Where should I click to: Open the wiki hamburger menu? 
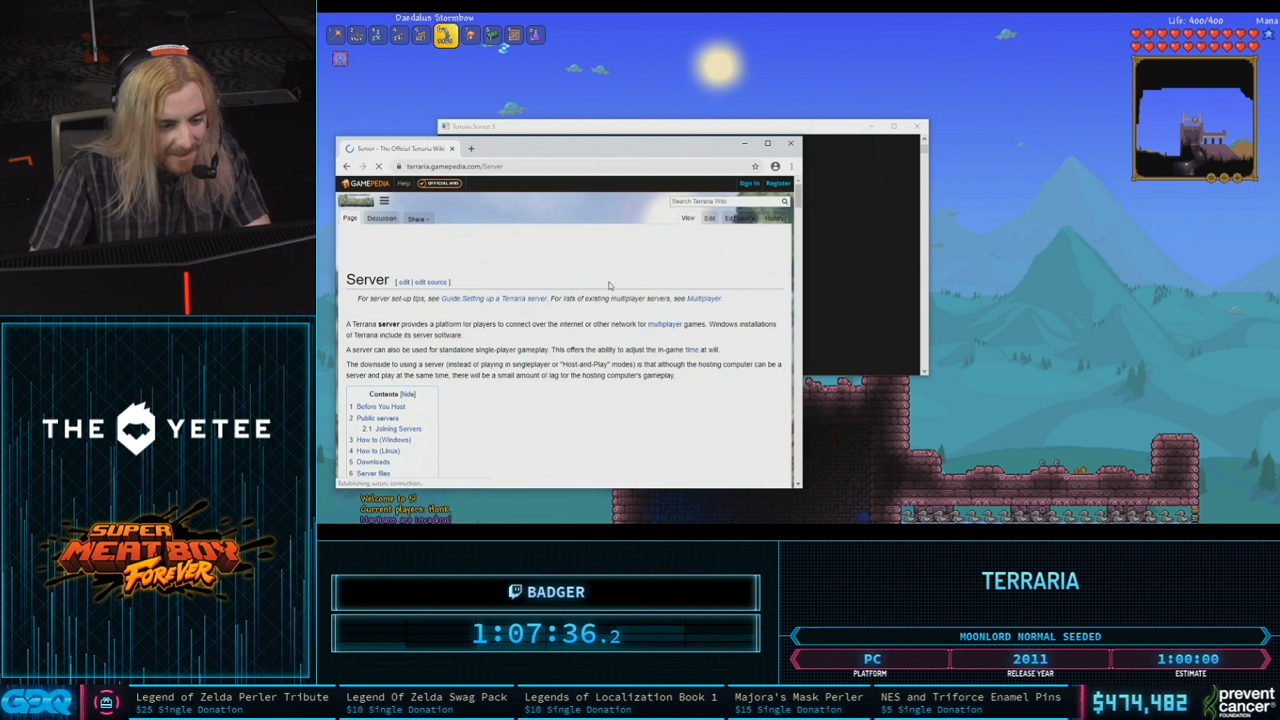pos(384,201)
